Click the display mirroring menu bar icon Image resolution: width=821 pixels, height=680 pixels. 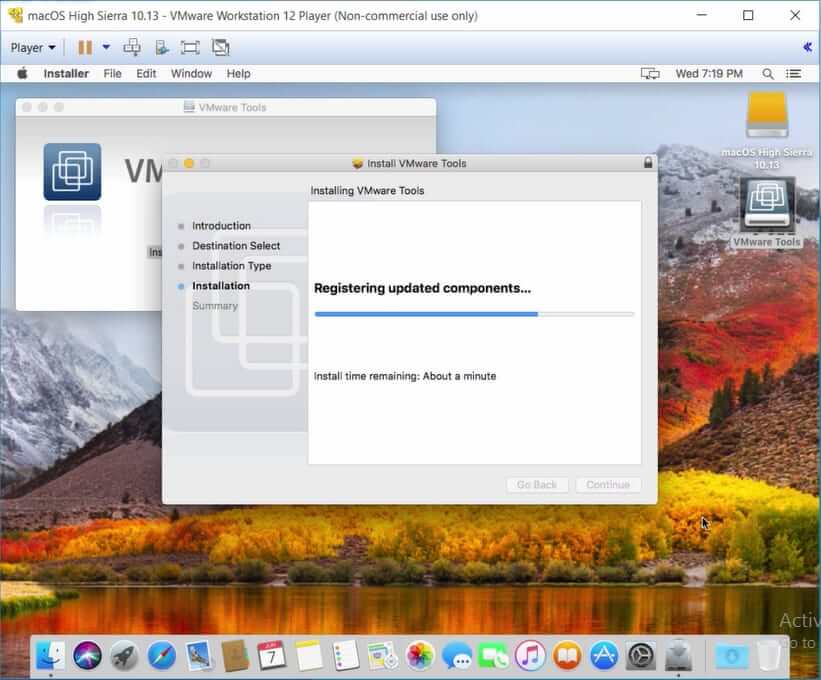pos(650,74)
